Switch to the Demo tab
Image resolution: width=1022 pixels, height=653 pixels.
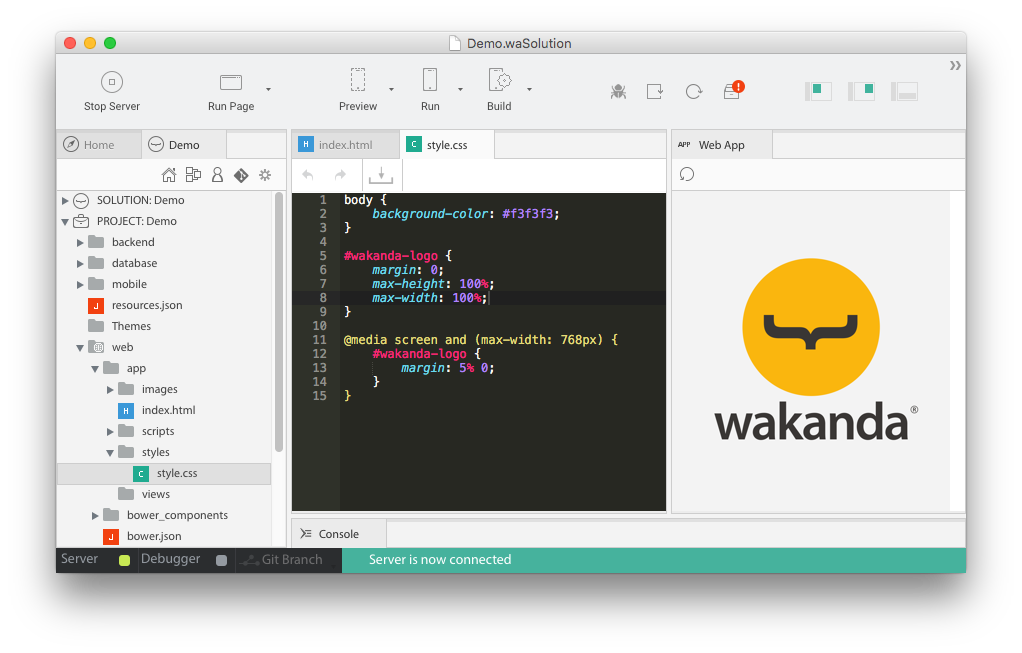pyautogui.click(x=184, y=145)
